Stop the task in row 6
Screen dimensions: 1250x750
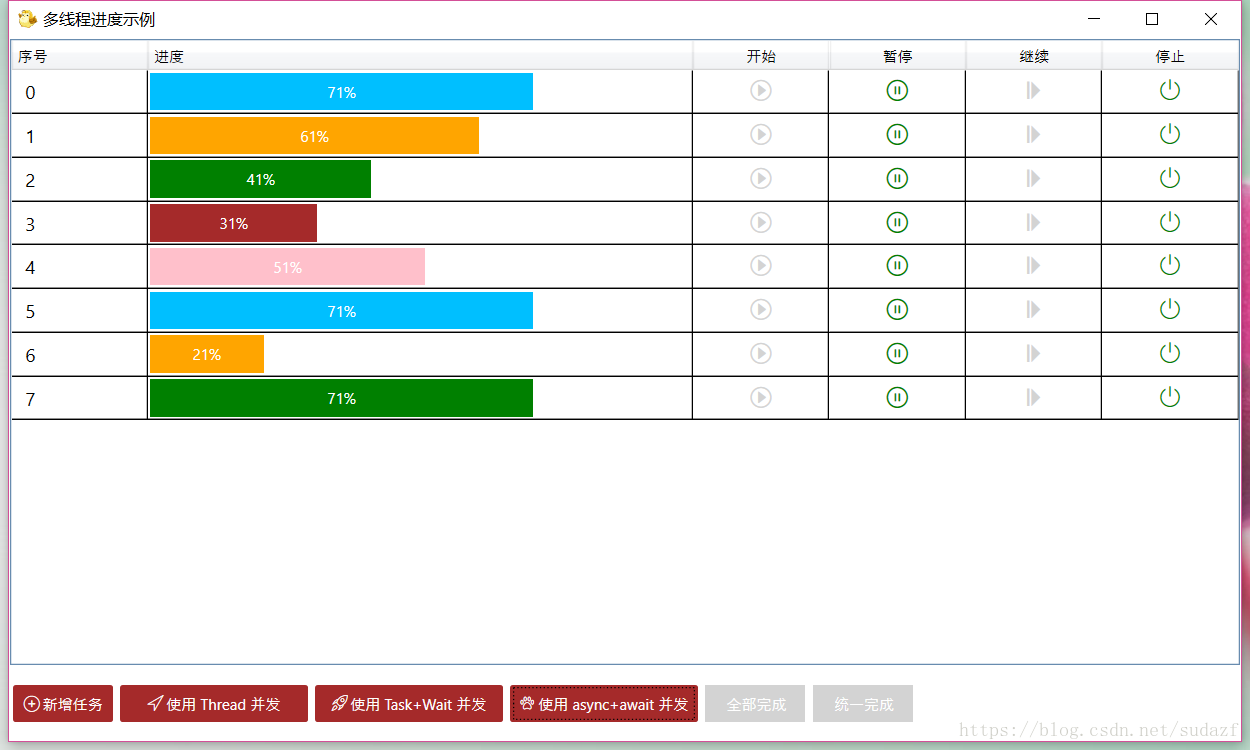tap(1170, 353)
